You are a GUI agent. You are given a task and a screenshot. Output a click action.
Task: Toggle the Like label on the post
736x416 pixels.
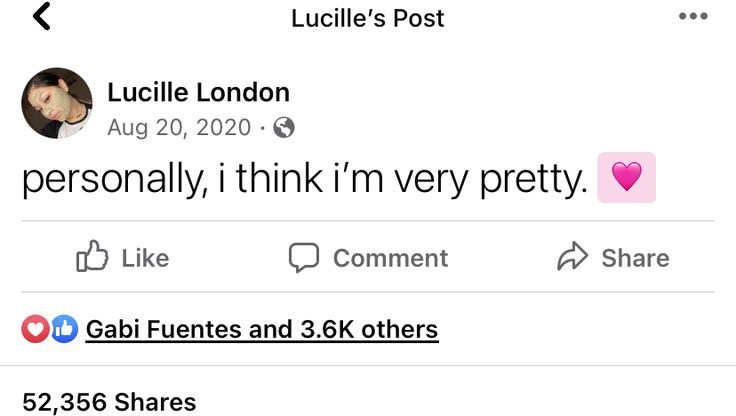click(145, 258)
